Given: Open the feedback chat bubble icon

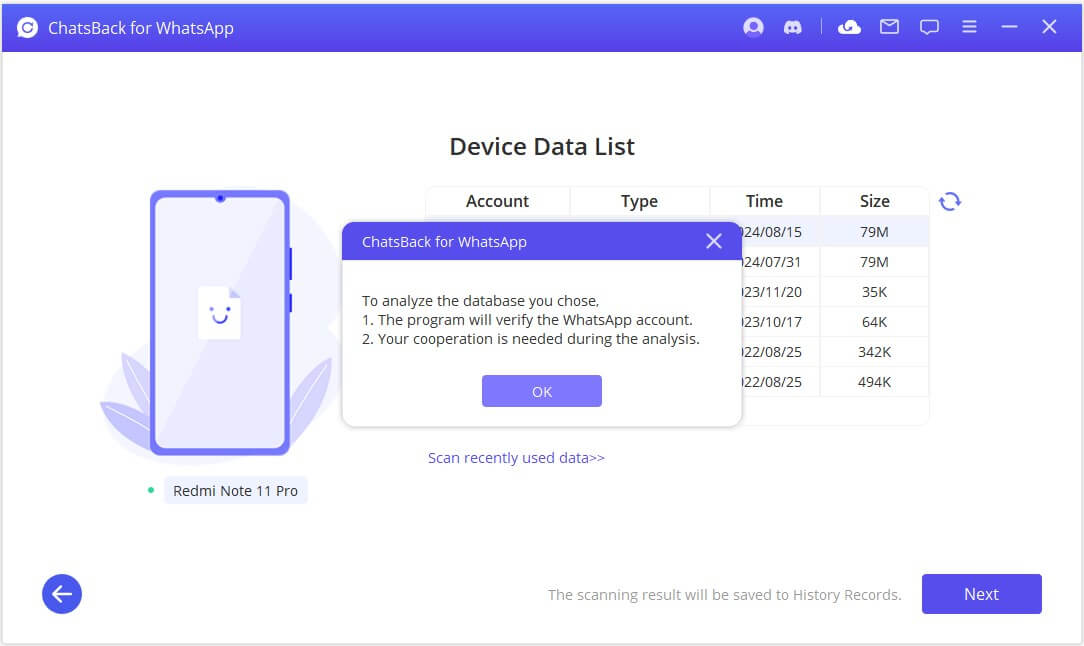Looking at the screenshot, I should coord(929,27).
